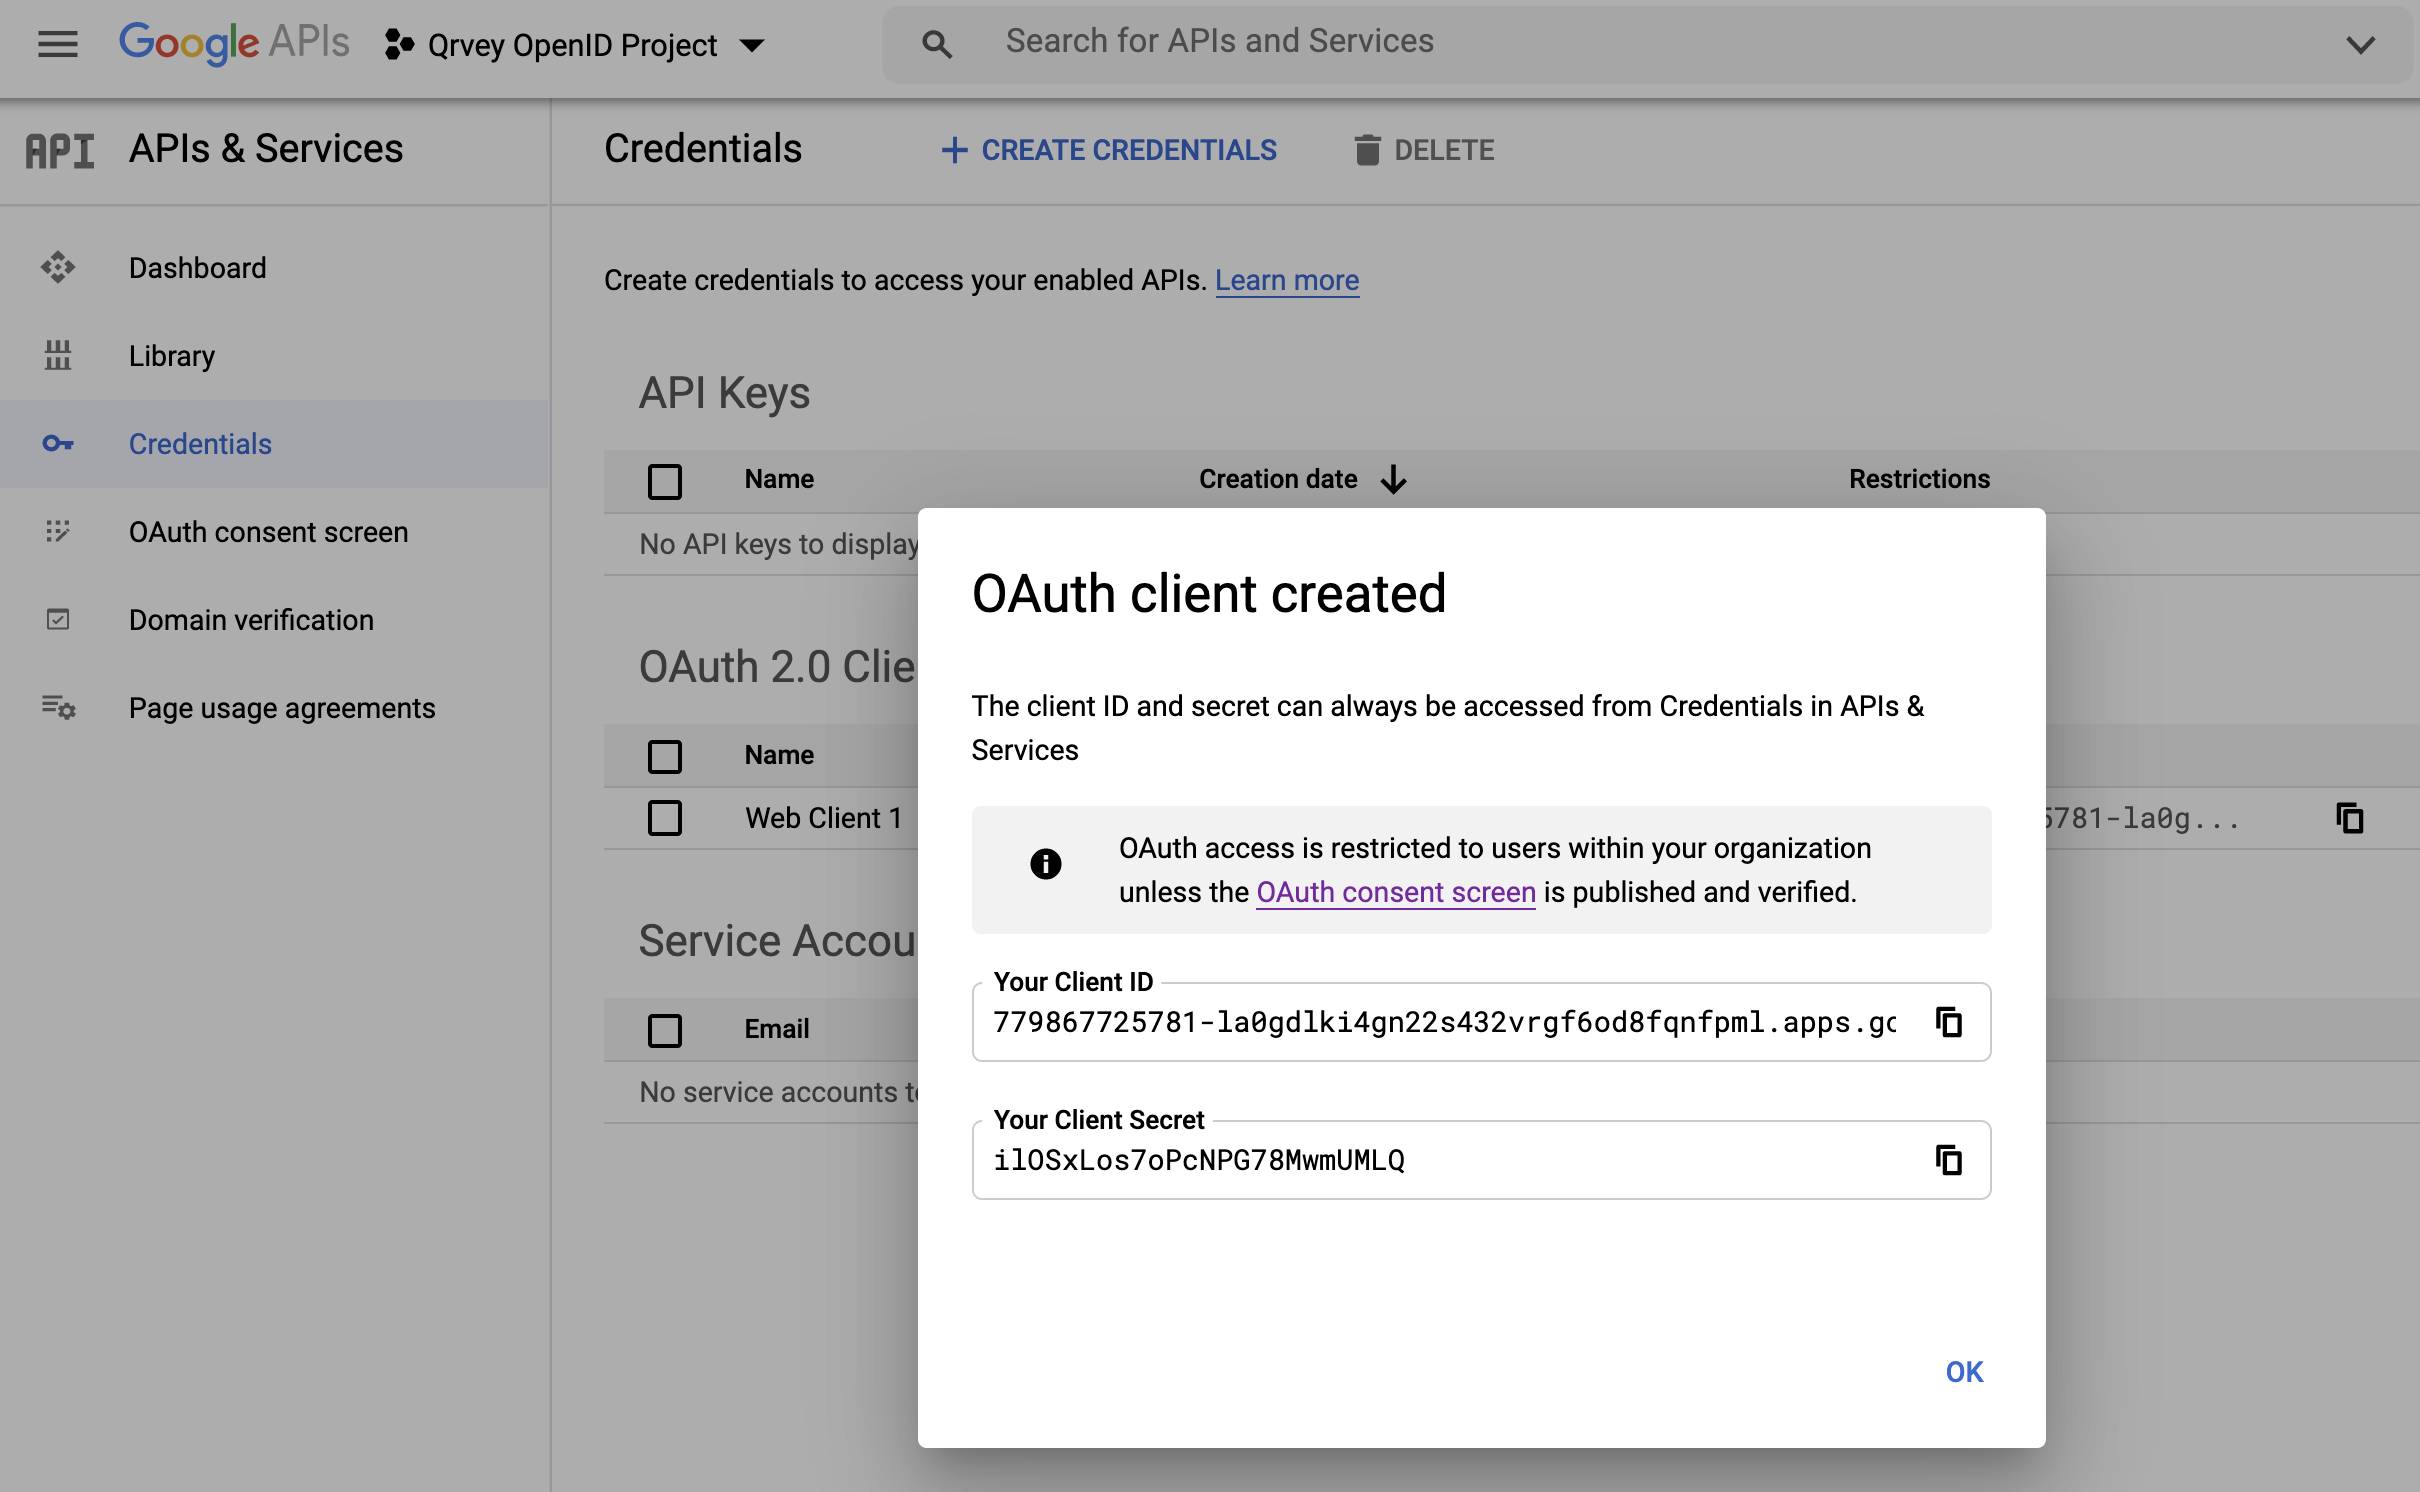Copy the Client ID to clipboard
2420x1492 pixels.
pos(1948,1022)
